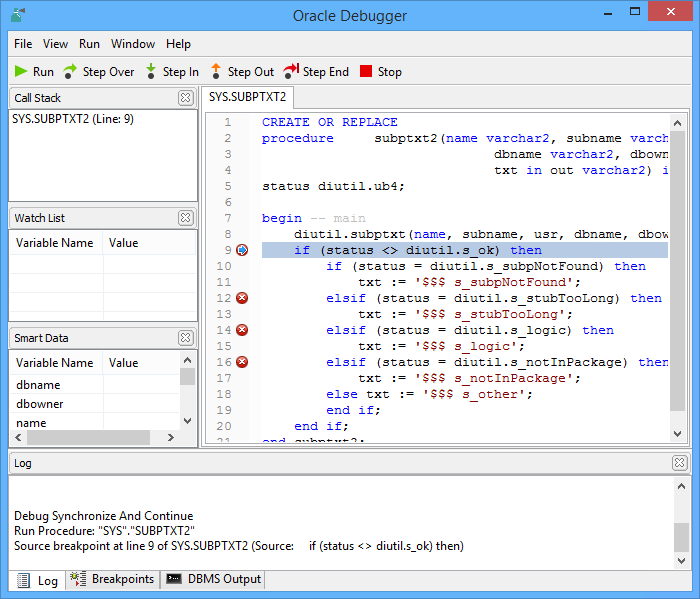Screen dimensions: 700x599
Task: Switch to the Log tab
Action: pyautogui.click(x=38, y=580)
